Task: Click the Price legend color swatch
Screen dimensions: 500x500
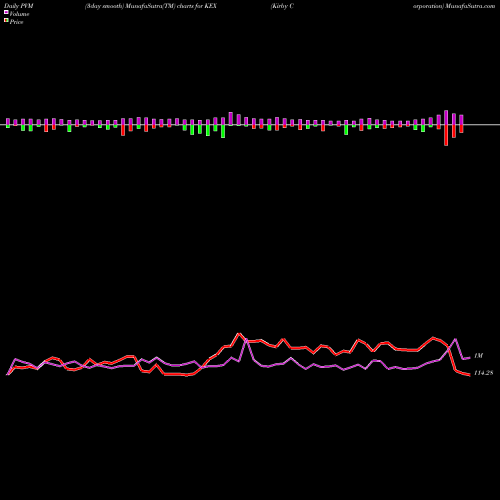Action: (x=6, y=20)
